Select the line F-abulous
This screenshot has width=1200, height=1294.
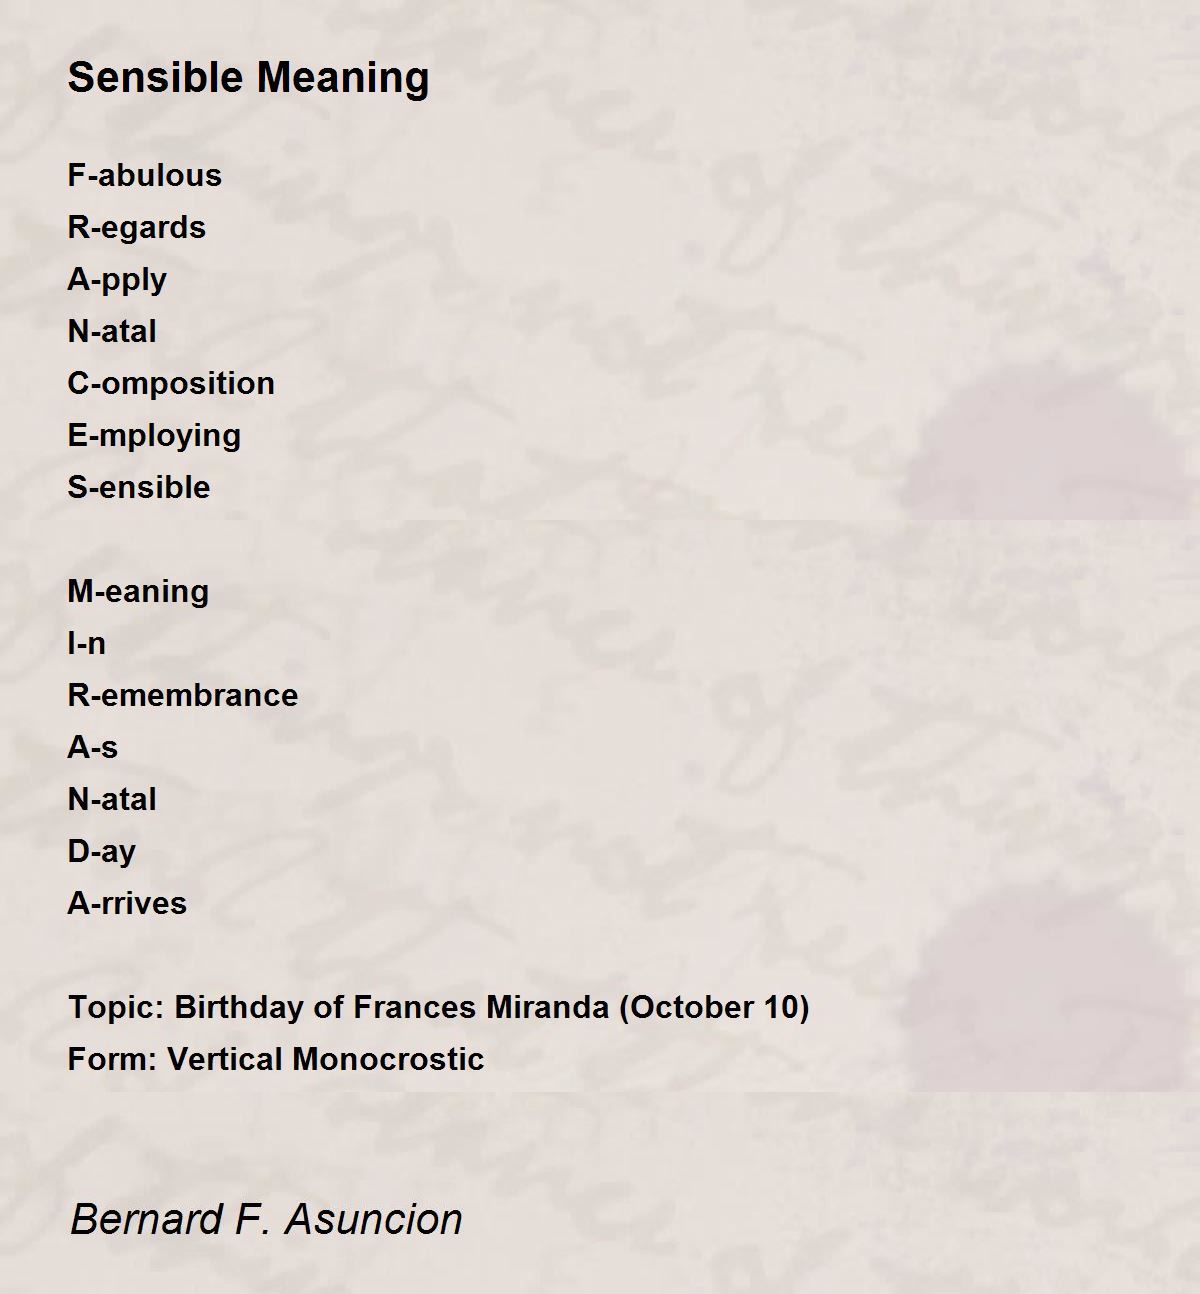(145, 175)
